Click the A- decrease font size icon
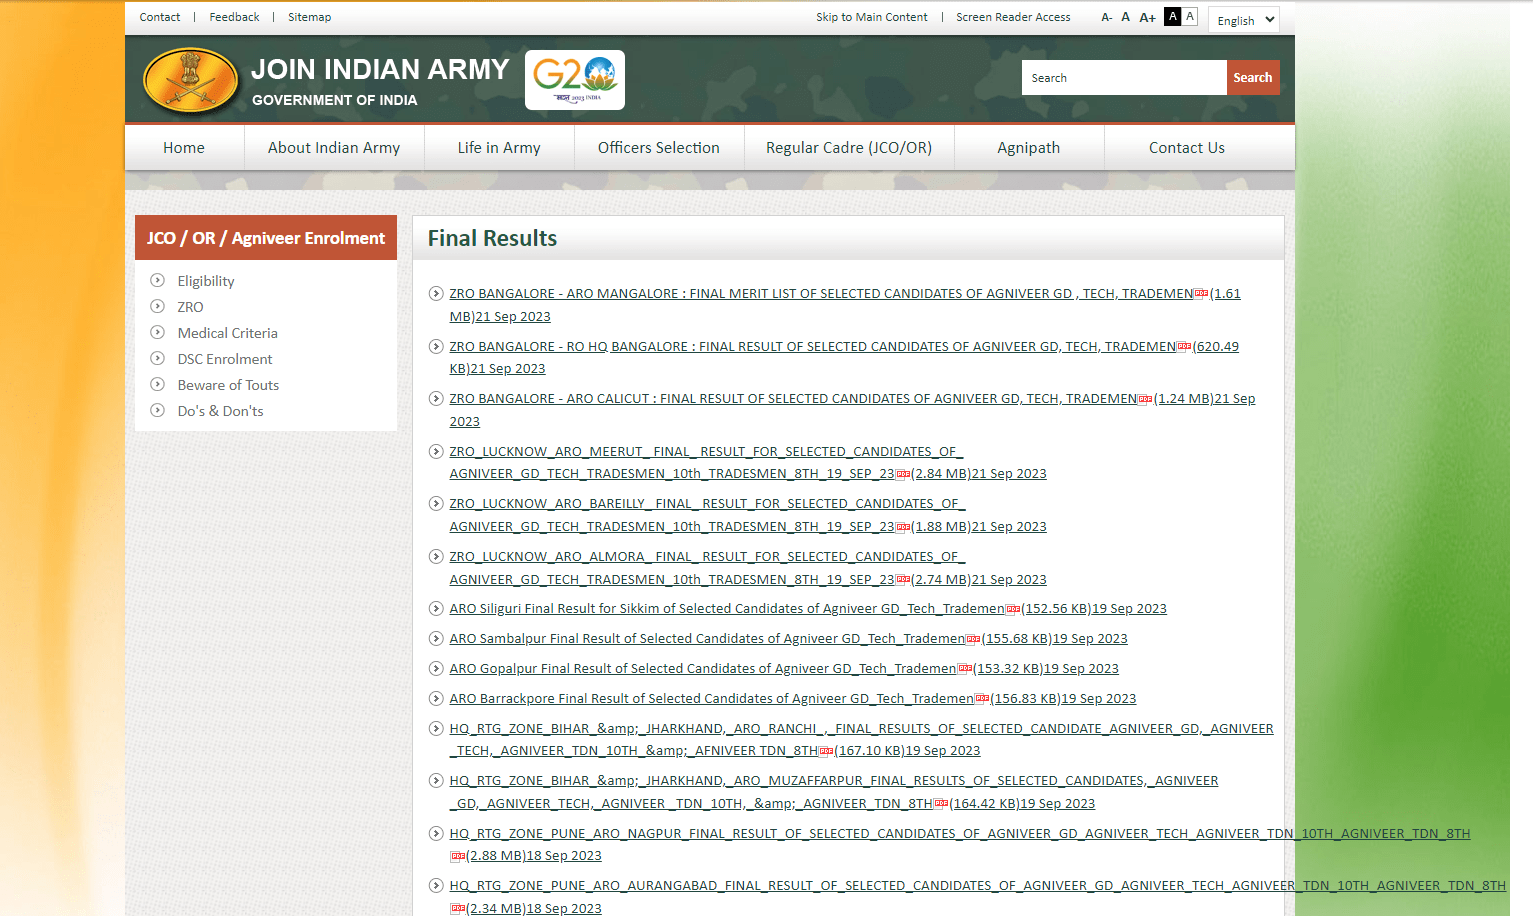Image resolution: width=1533 pixels, height=916 pixels. (1106, 18)
